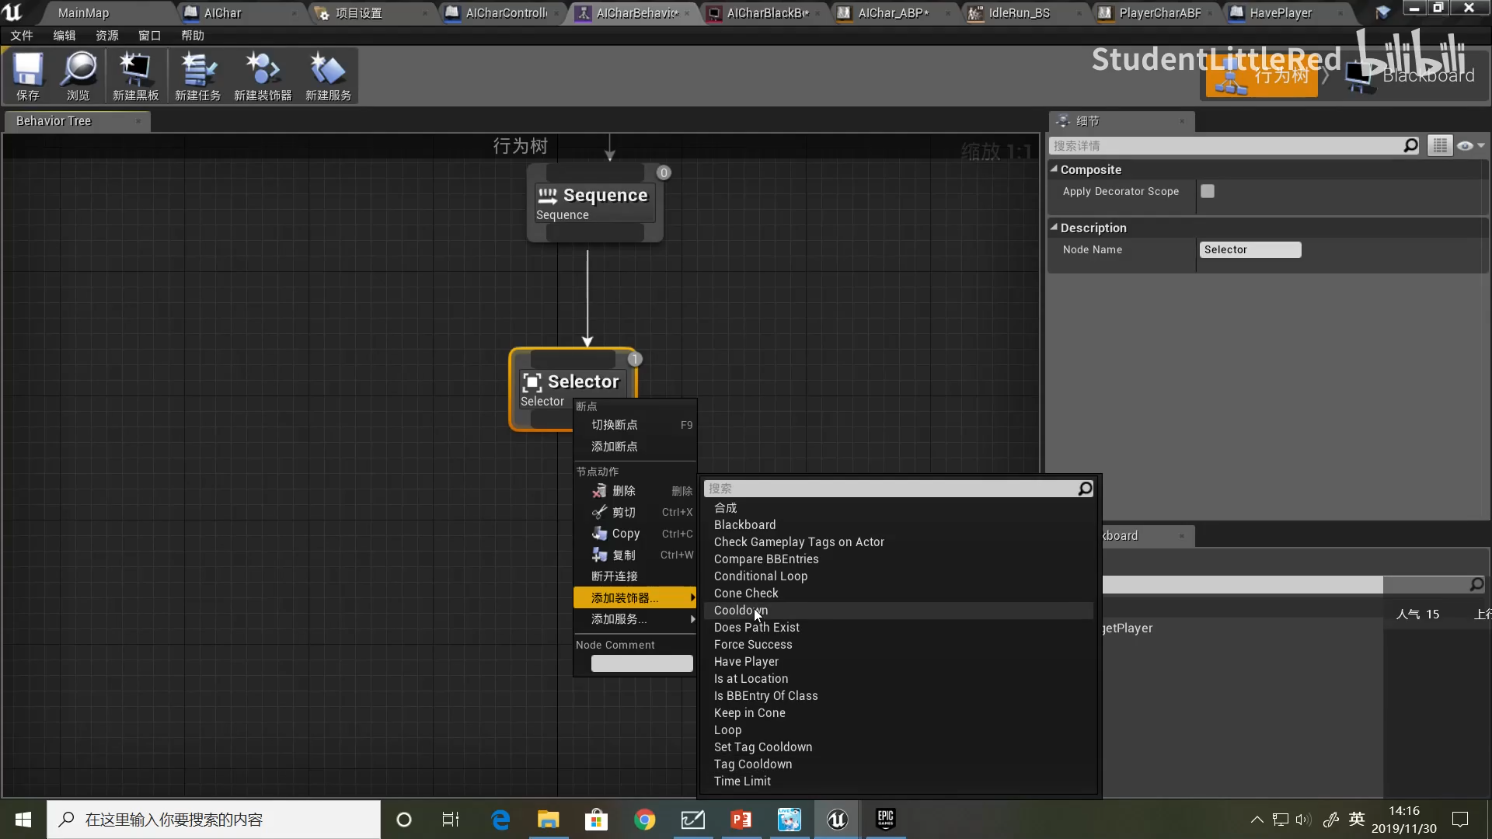Screen dimensions: 1492x839
Task: Select Toggle Breakpoint (切换断点) menu entry
Action: pyautogui.click(x=635, y=425)
